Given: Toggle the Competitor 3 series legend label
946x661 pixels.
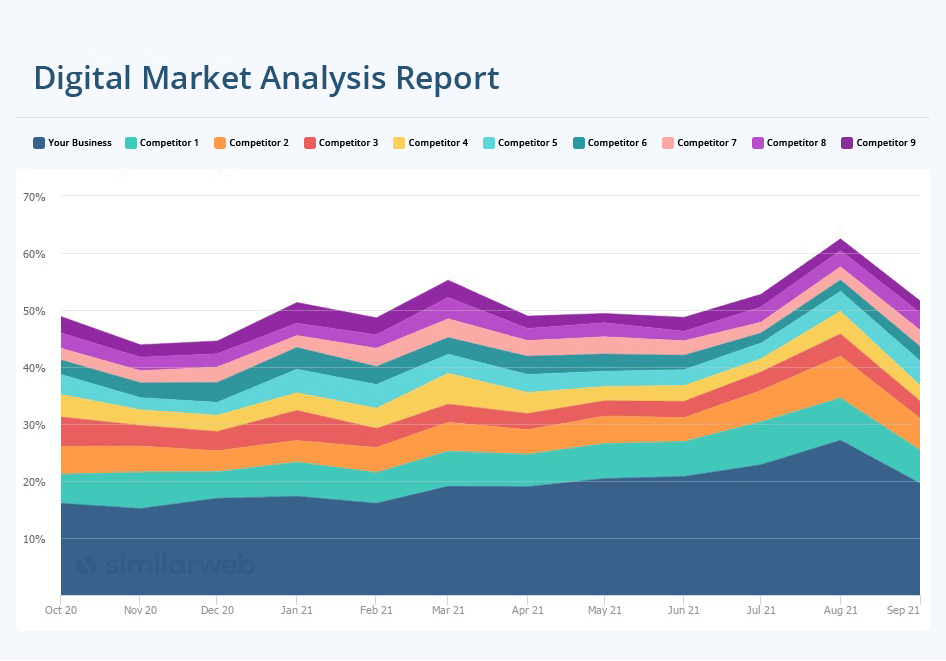Looking at the screenshot, I should tap(348, 143).
